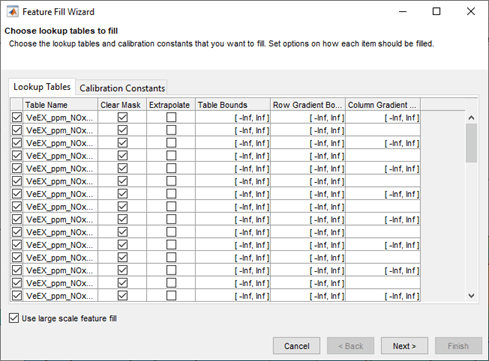
Task: Click the Extrapolate column header
Action: (x=171, y=105)
